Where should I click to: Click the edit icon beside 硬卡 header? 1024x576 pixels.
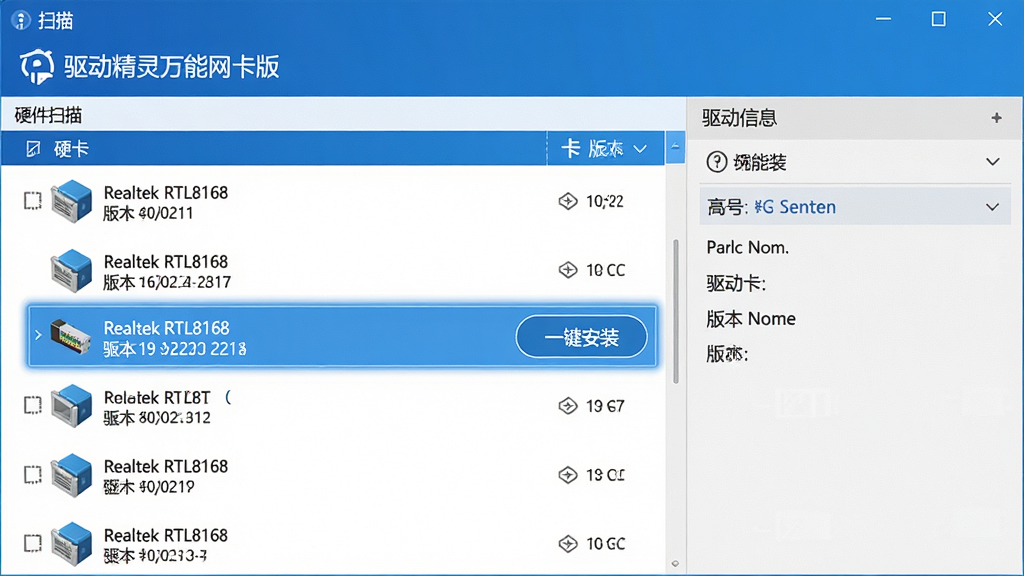33,149
